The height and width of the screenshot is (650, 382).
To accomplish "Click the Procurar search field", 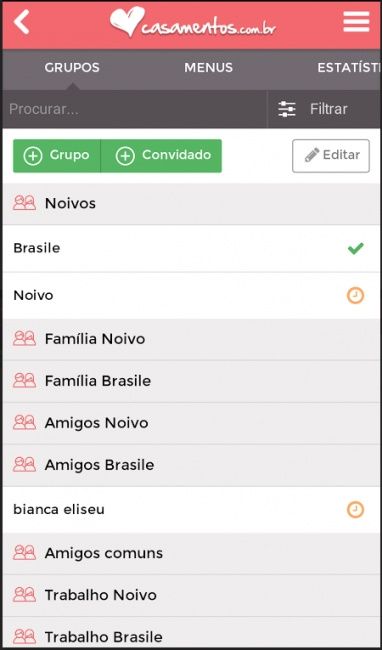I will point(135,109).
